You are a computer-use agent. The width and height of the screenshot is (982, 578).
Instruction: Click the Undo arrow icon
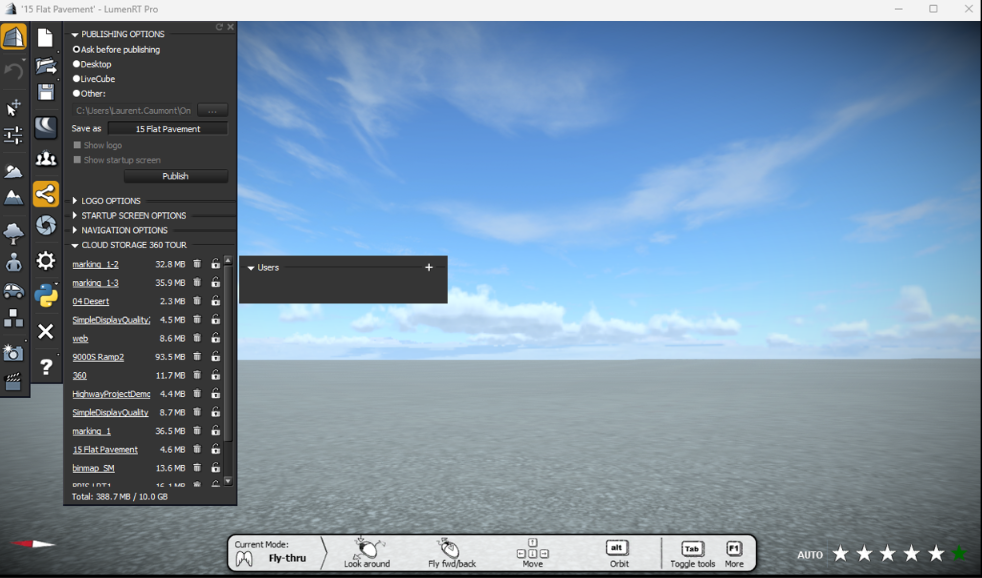tap(14, 70)
